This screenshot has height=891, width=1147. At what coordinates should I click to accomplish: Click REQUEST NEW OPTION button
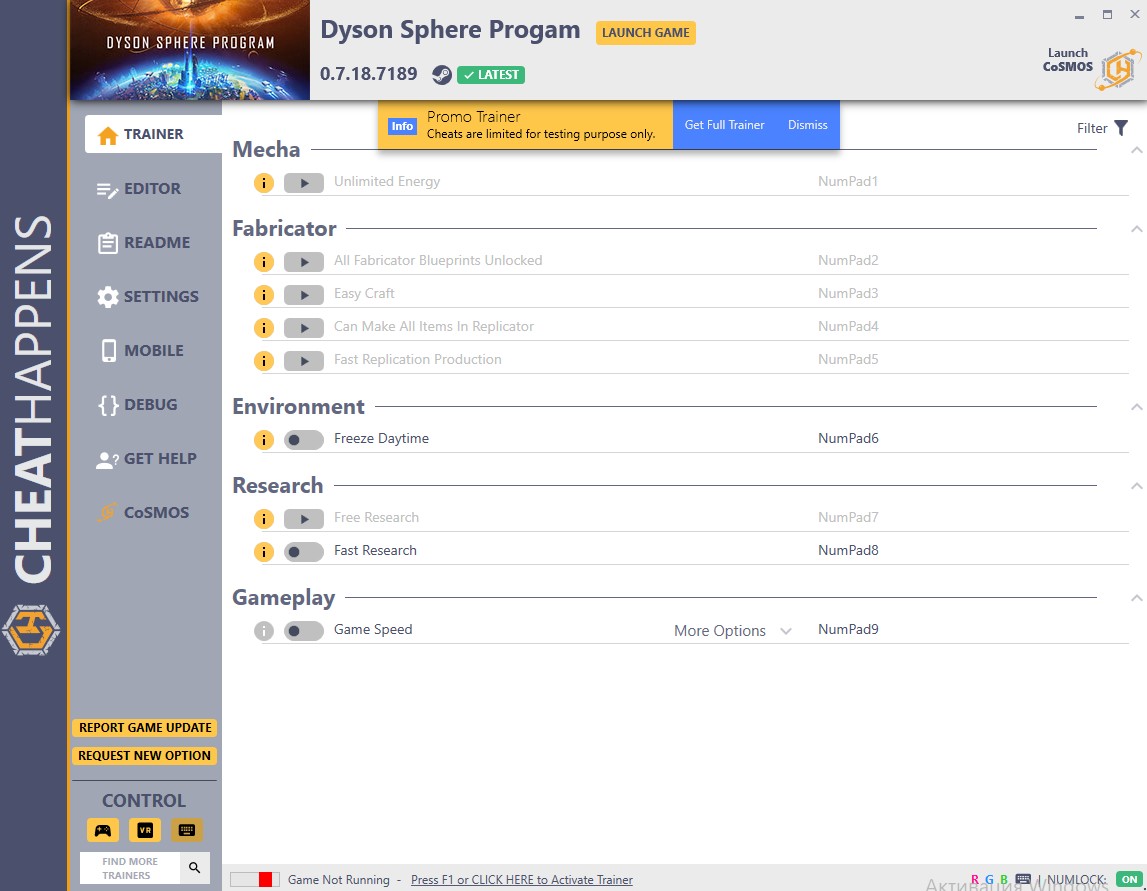point(145,756)
